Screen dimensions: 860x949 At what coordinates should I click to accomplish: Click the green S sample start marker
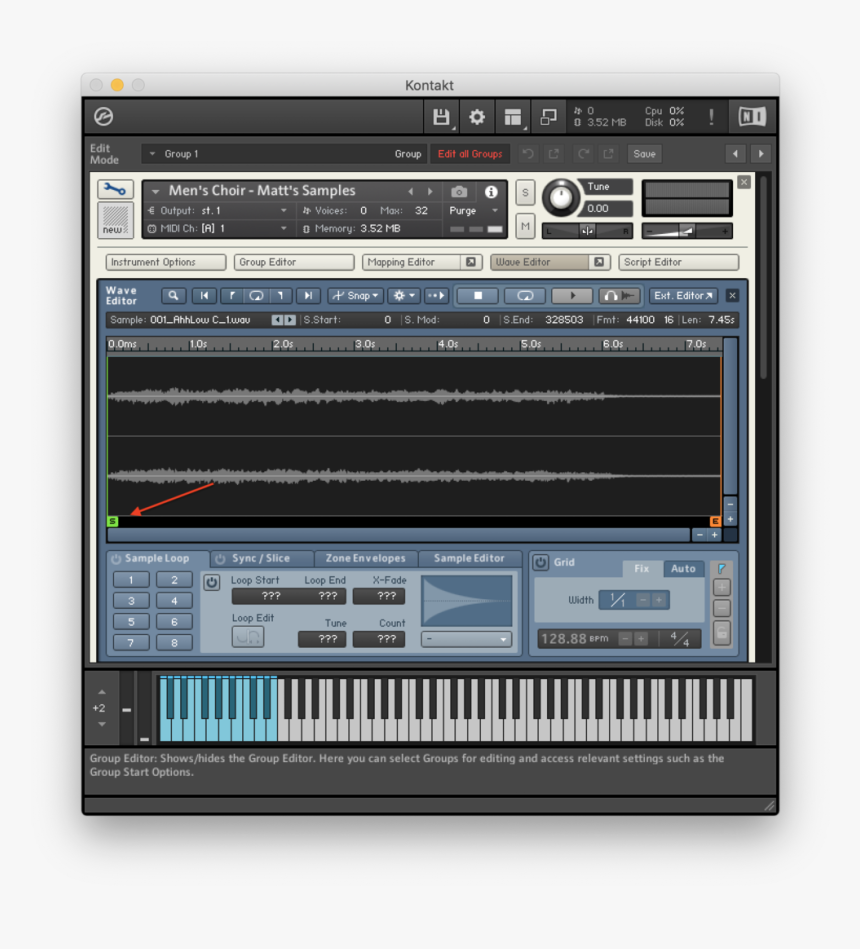[112, 521]
